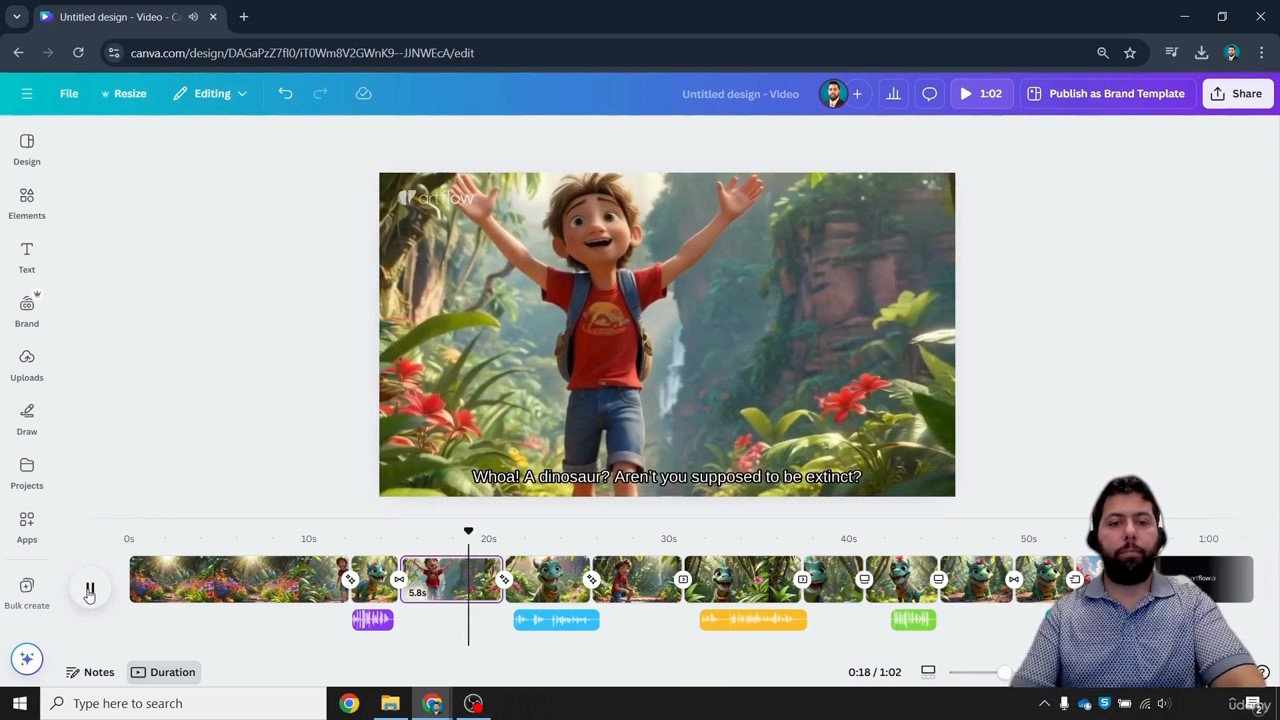This screenshot has width=1280, height=720.
Task: Open the hamburger main menu
Action: (x=27, y=94)
